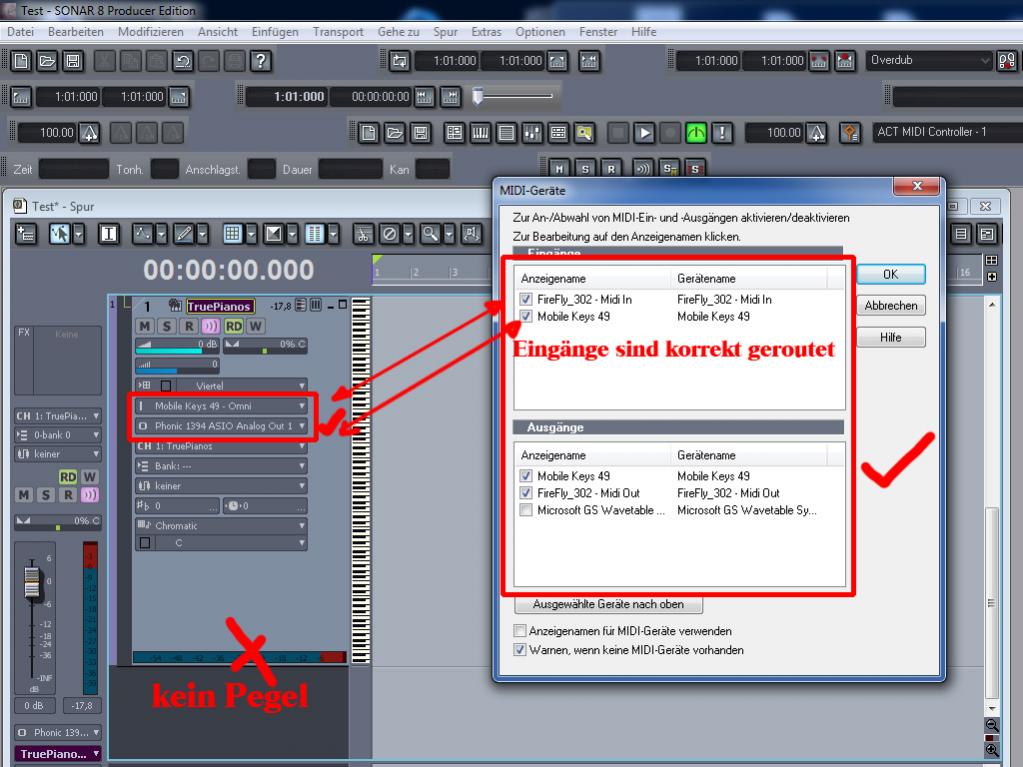The height and width of the screenshot is (767, 1023).
Task: Click OK in MIDI-Geräte dialog
Action: click(891, 275)
